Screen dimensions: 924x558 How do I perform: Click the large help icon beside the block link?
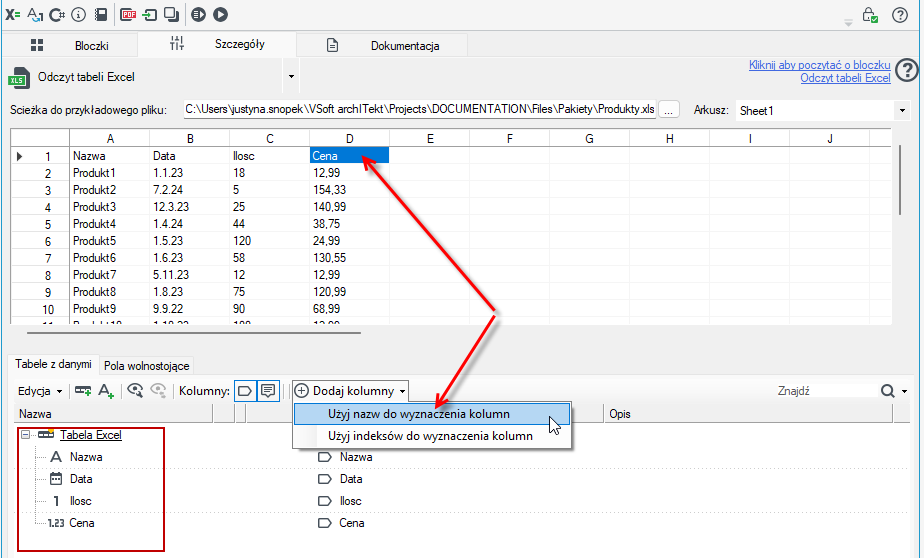[x=906, y=71]
